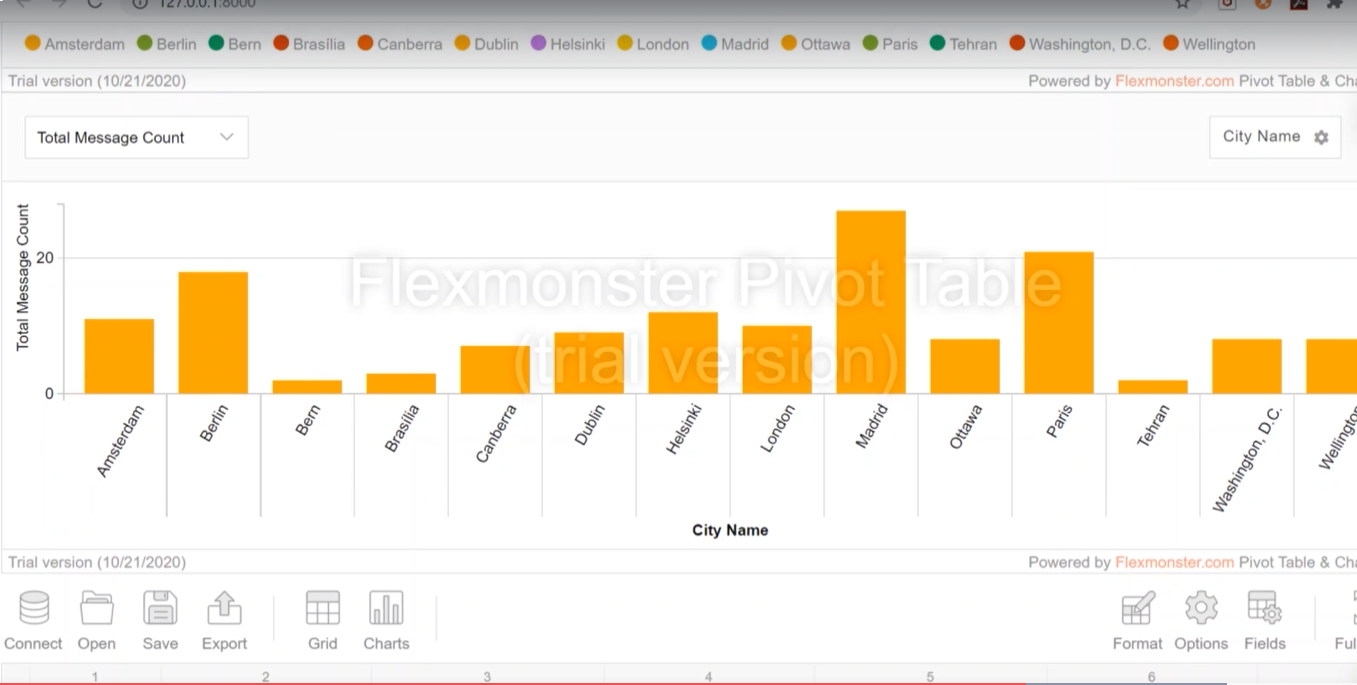
Task: Toggle the Helsinki legend item
Action: pos(568,44)
